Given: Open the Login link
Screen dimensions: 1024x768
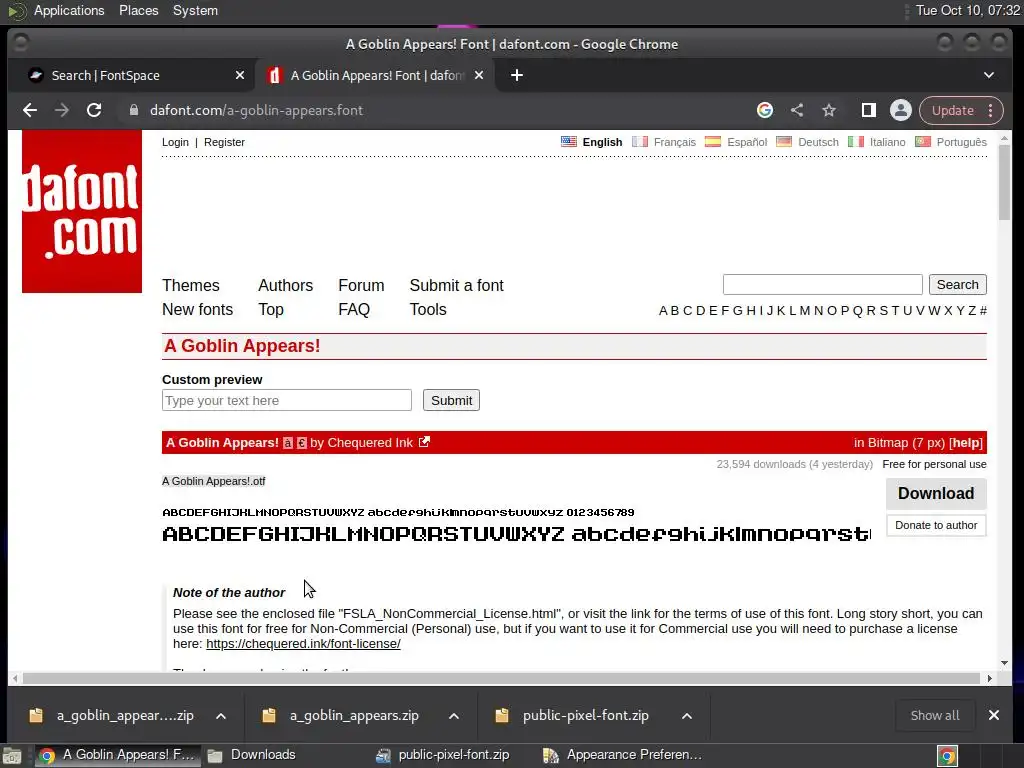Looking at the screenshot, I should [175, 142].
